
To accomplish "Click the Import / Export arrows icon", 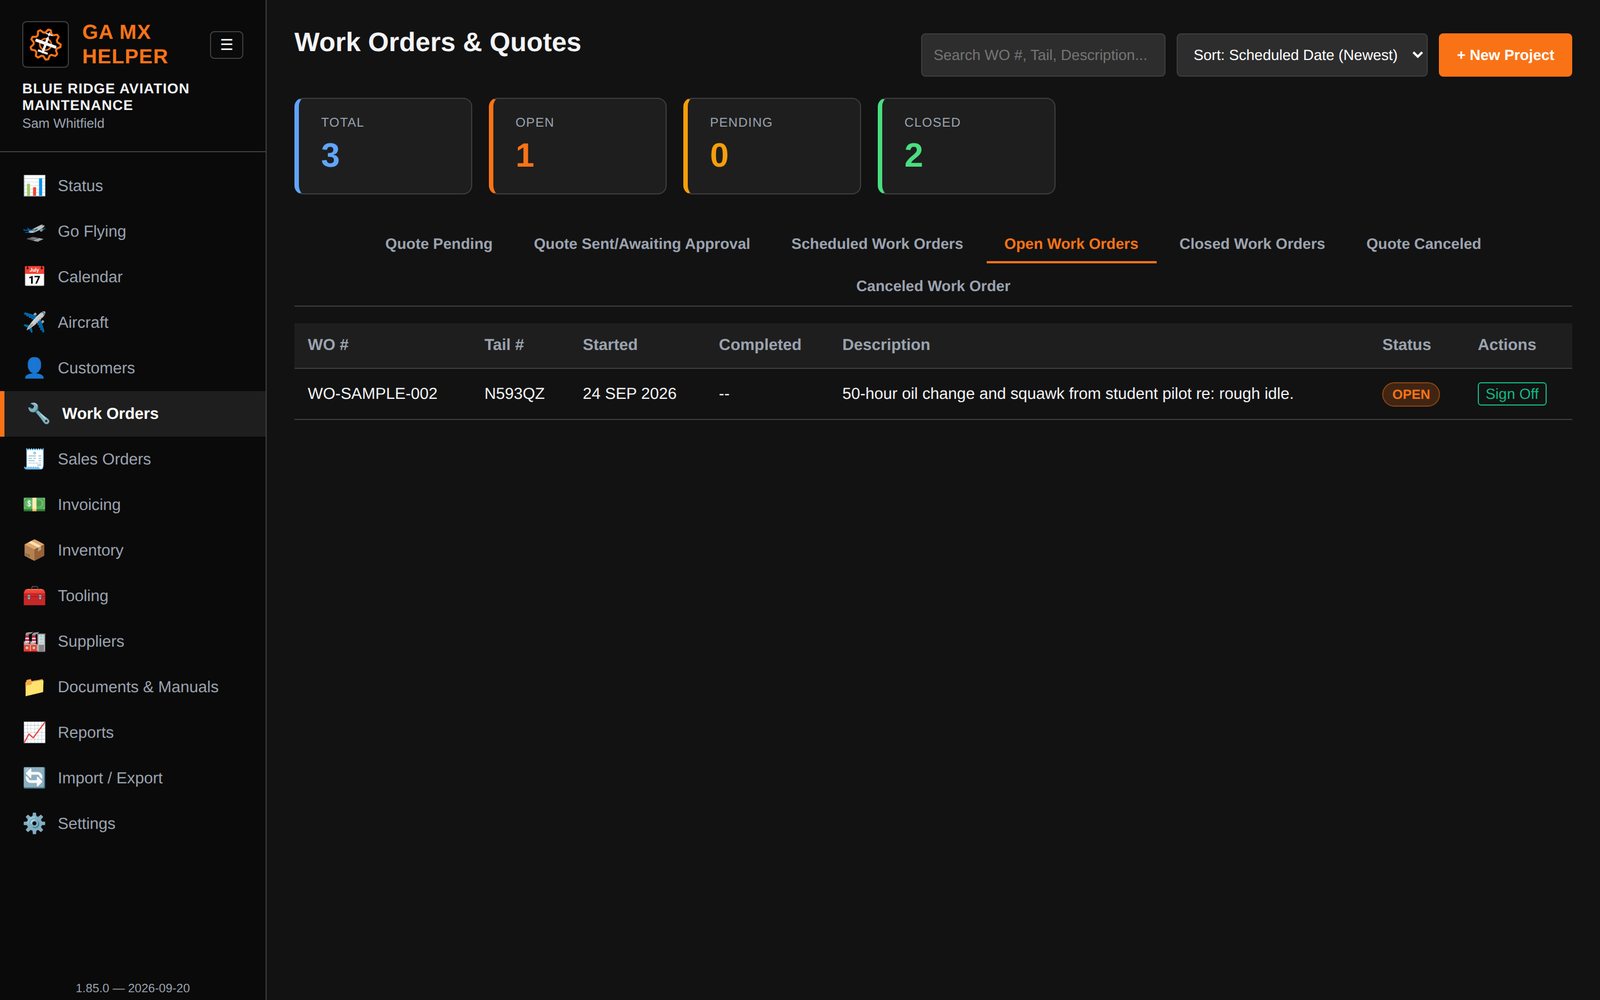I will [x=34, y=777].
